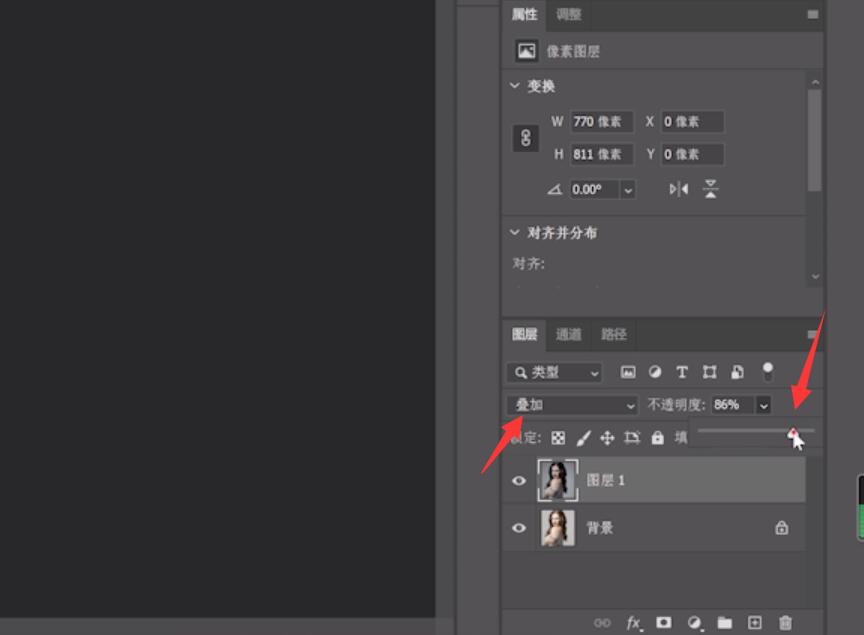The width and height of the screenshot is (864, 635).
Task: Collapse the 变换 section
Action: [x=515, y=85]
